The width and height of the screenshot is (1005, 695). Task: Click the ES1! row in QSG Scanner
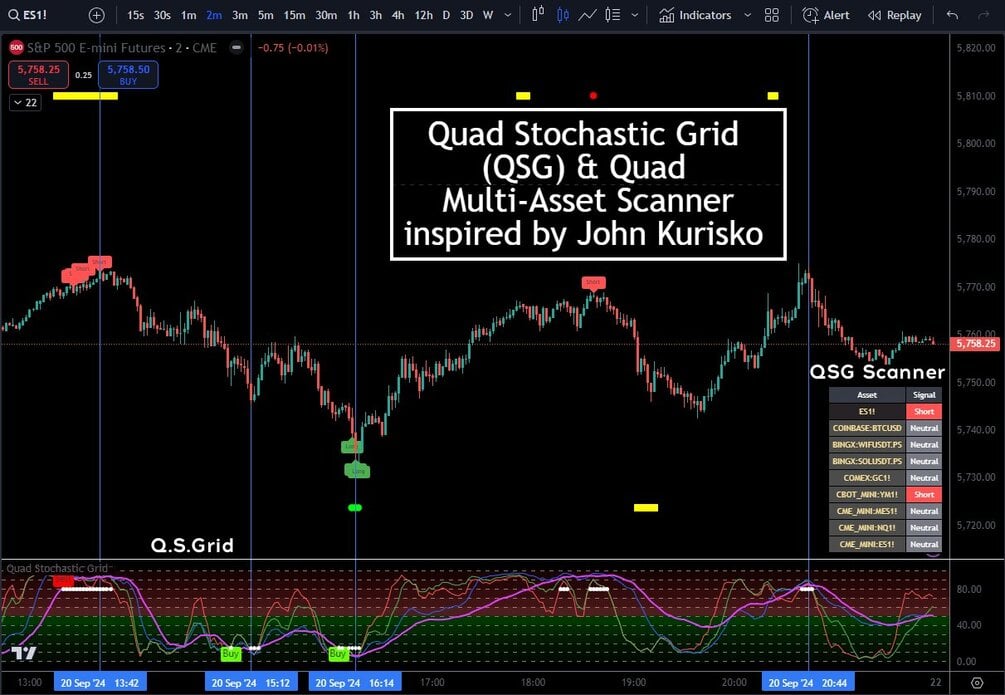point(885,412)
